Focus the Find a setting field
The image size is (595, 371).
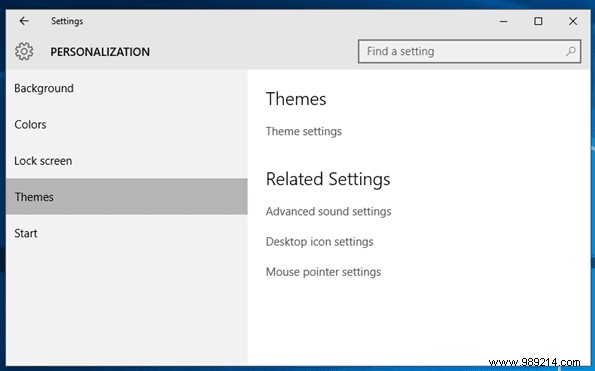(469, 51)
